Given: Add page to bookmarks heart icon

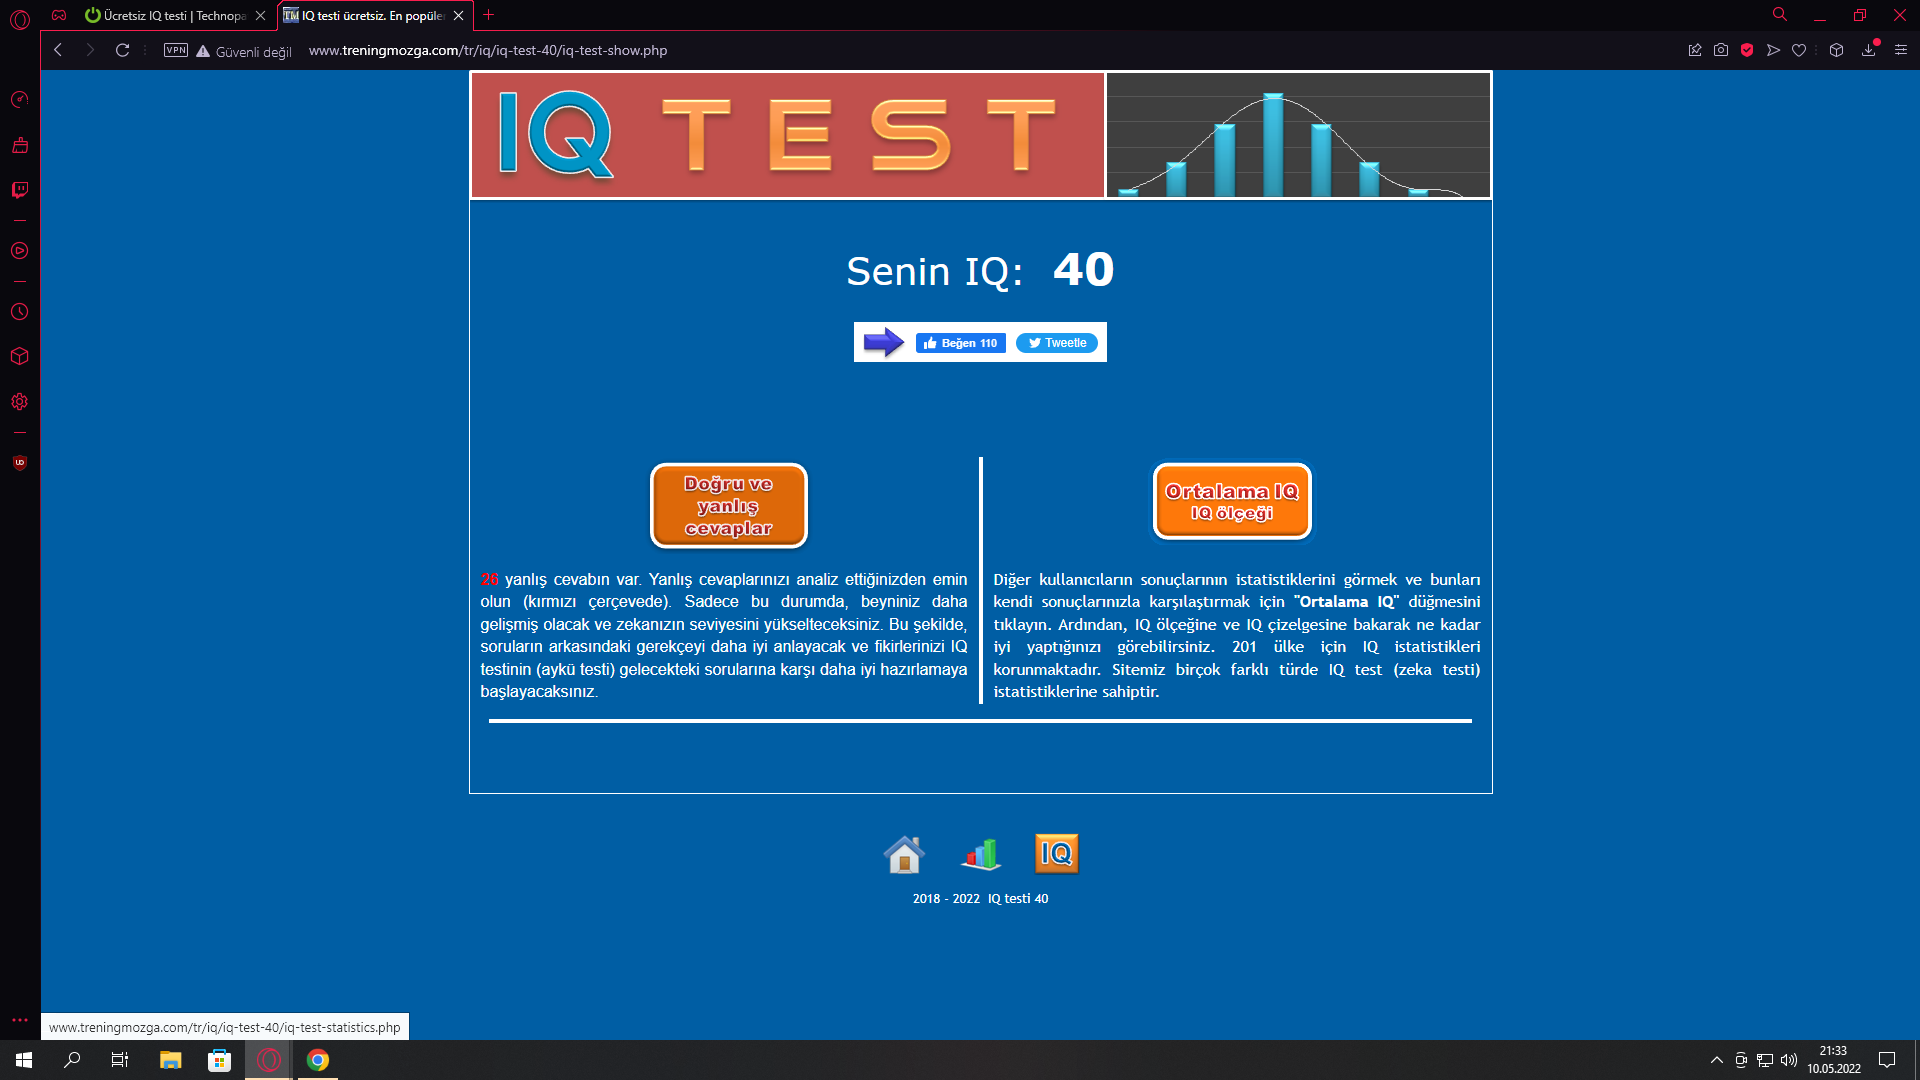Looking at the screenshot, I should [x=1799, y=50].
